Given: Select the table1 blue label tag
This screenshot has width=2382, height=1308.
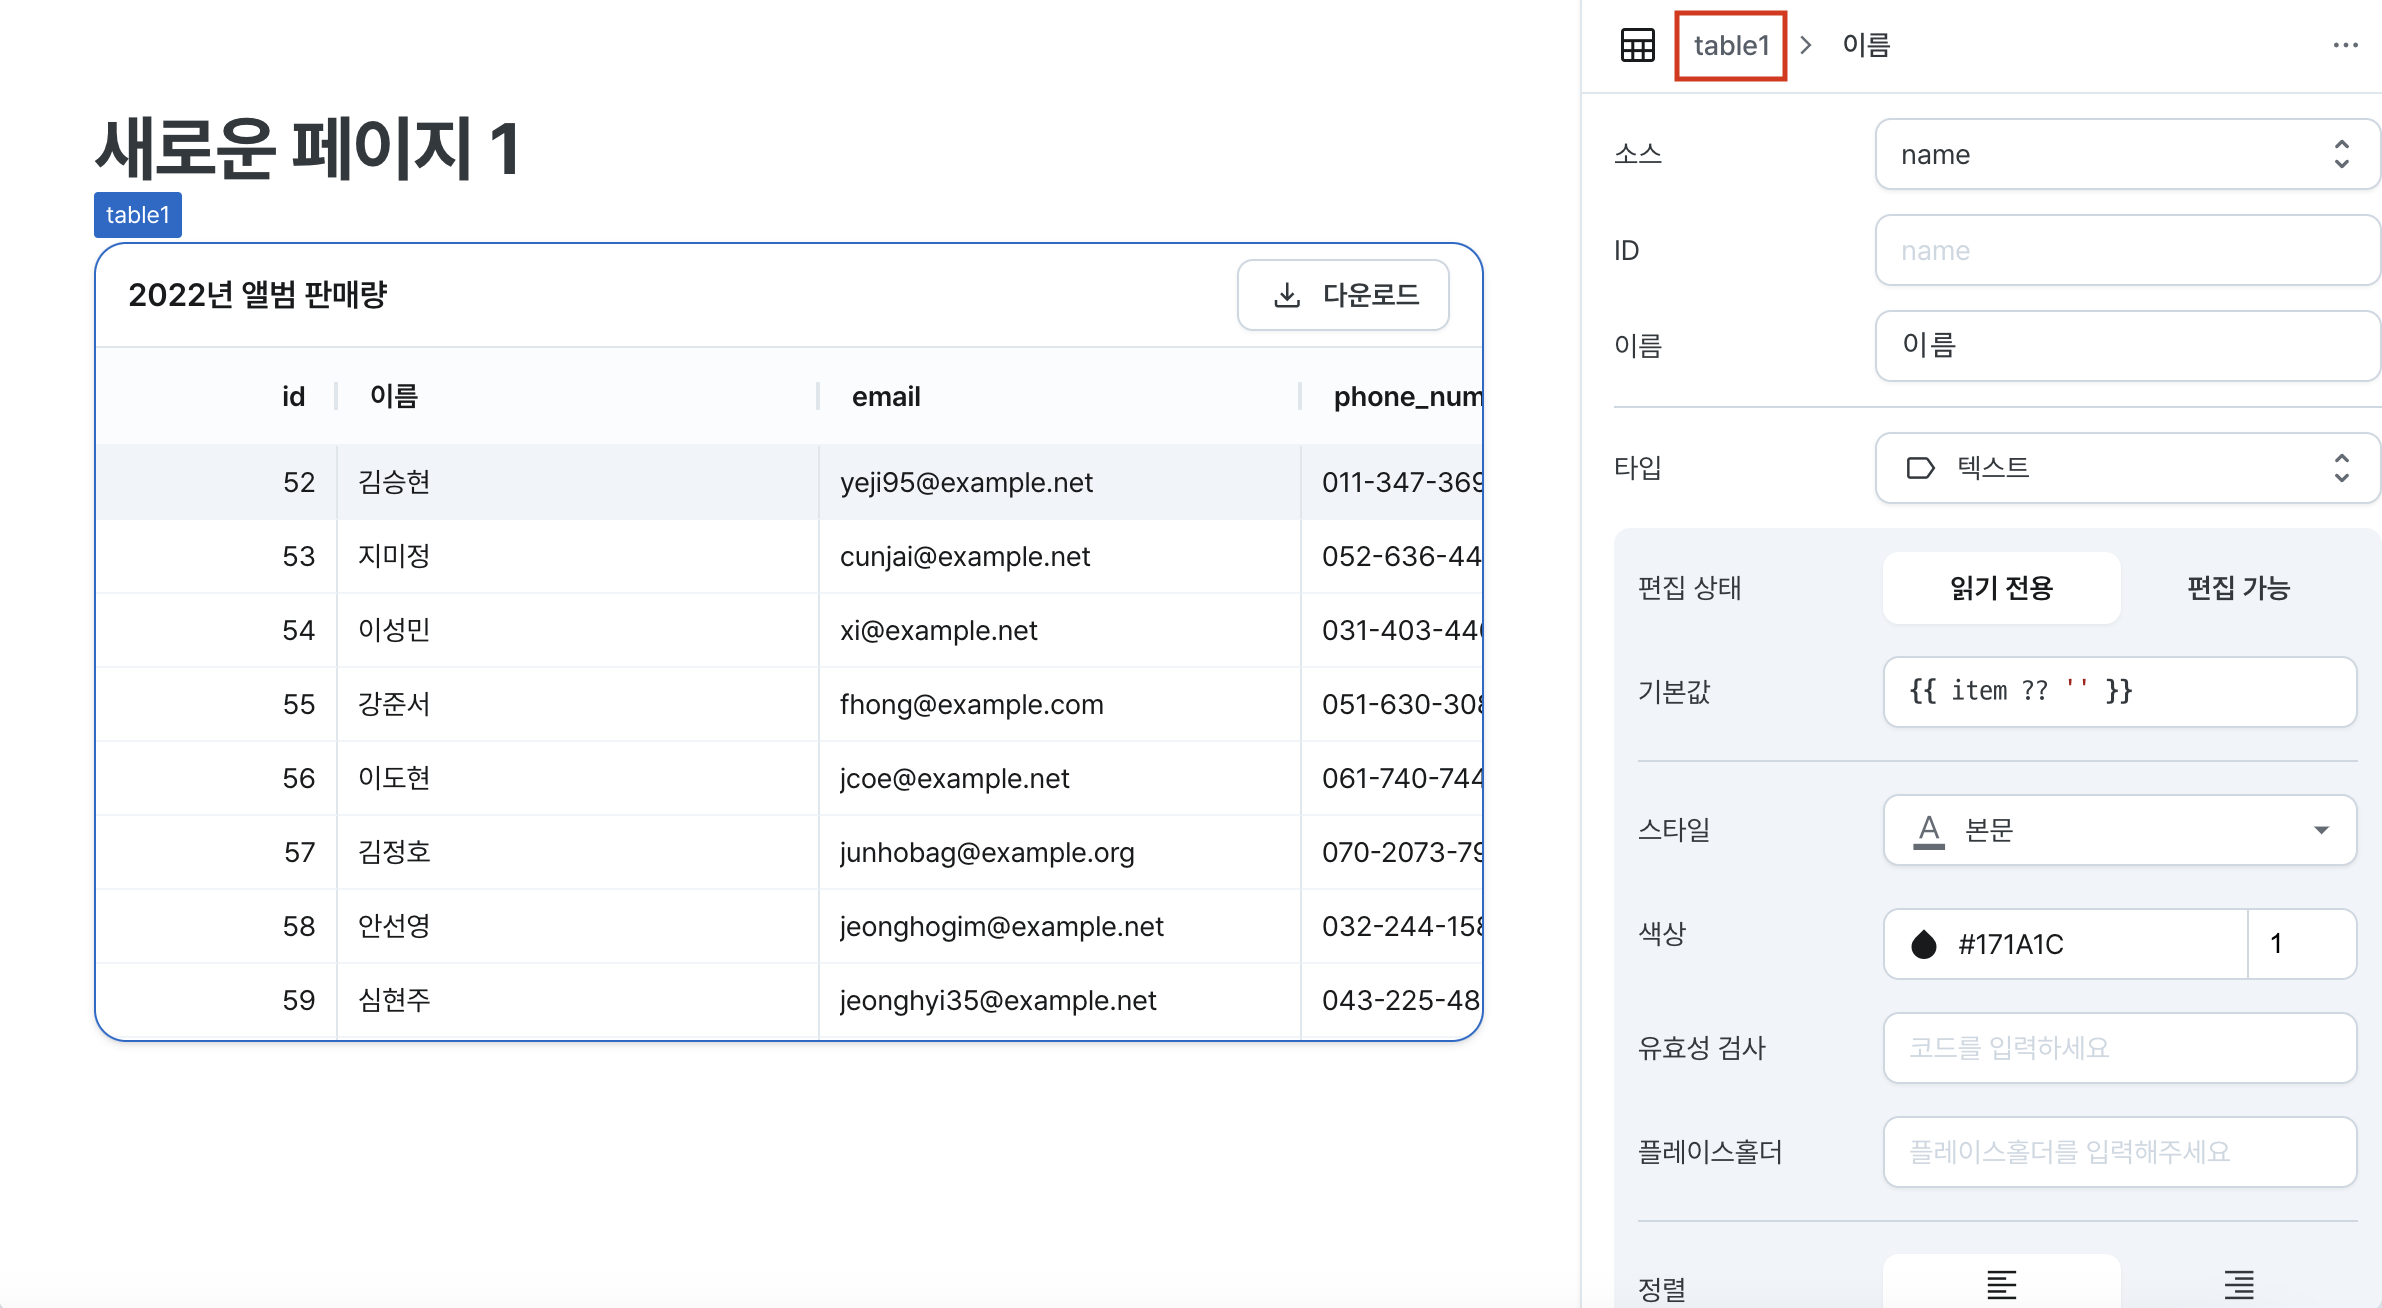Looking at the screenshot, I should point(138,215).
